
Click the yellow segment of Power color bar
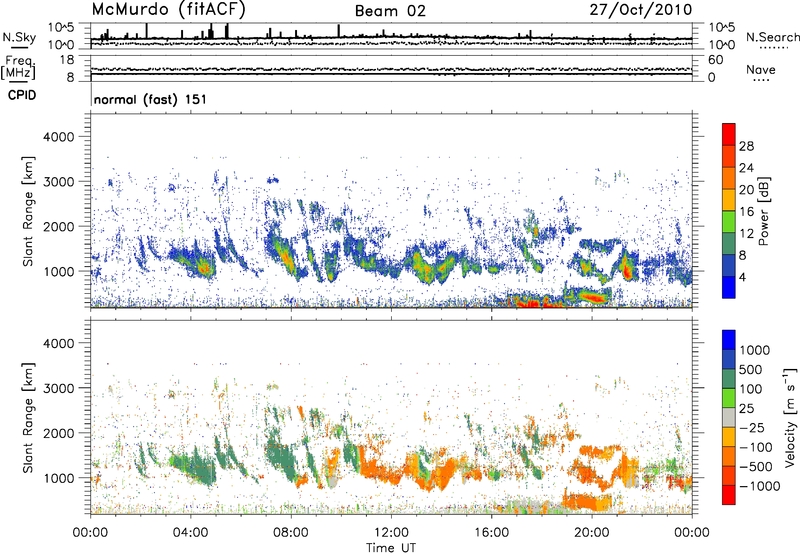point(729,200)
